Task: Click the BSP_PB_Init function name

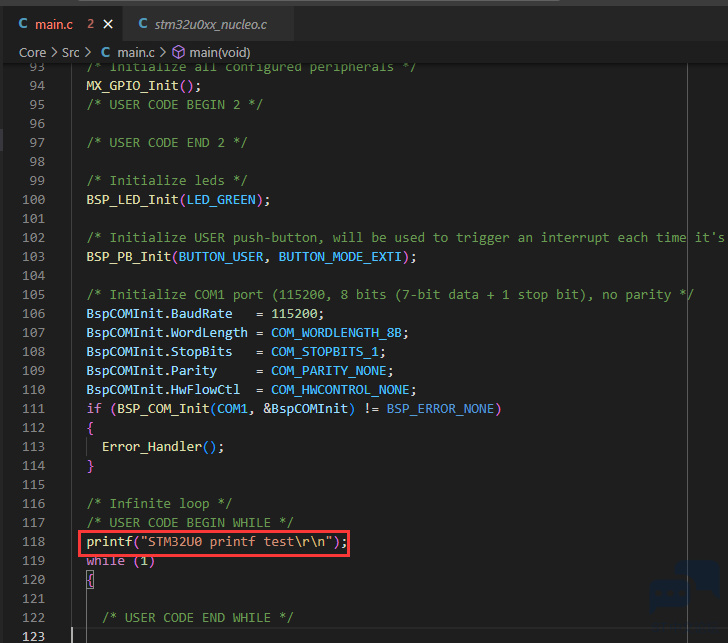Action: click(128, 256)
